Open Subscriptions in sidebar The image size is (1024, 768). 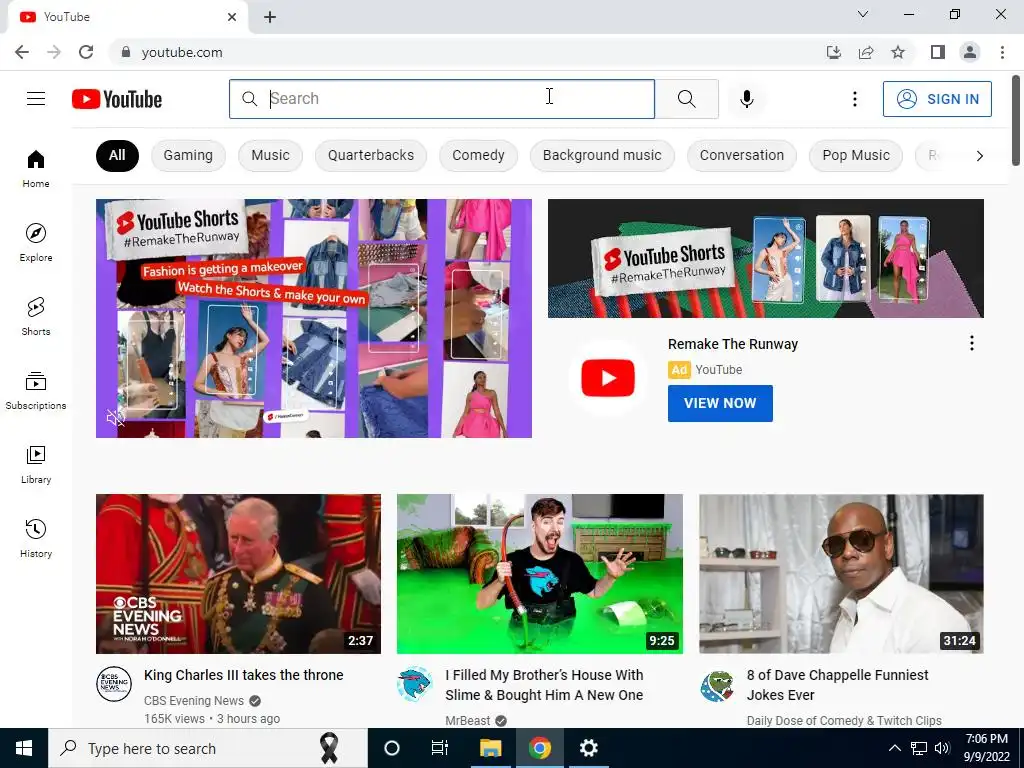pos(36,390)
